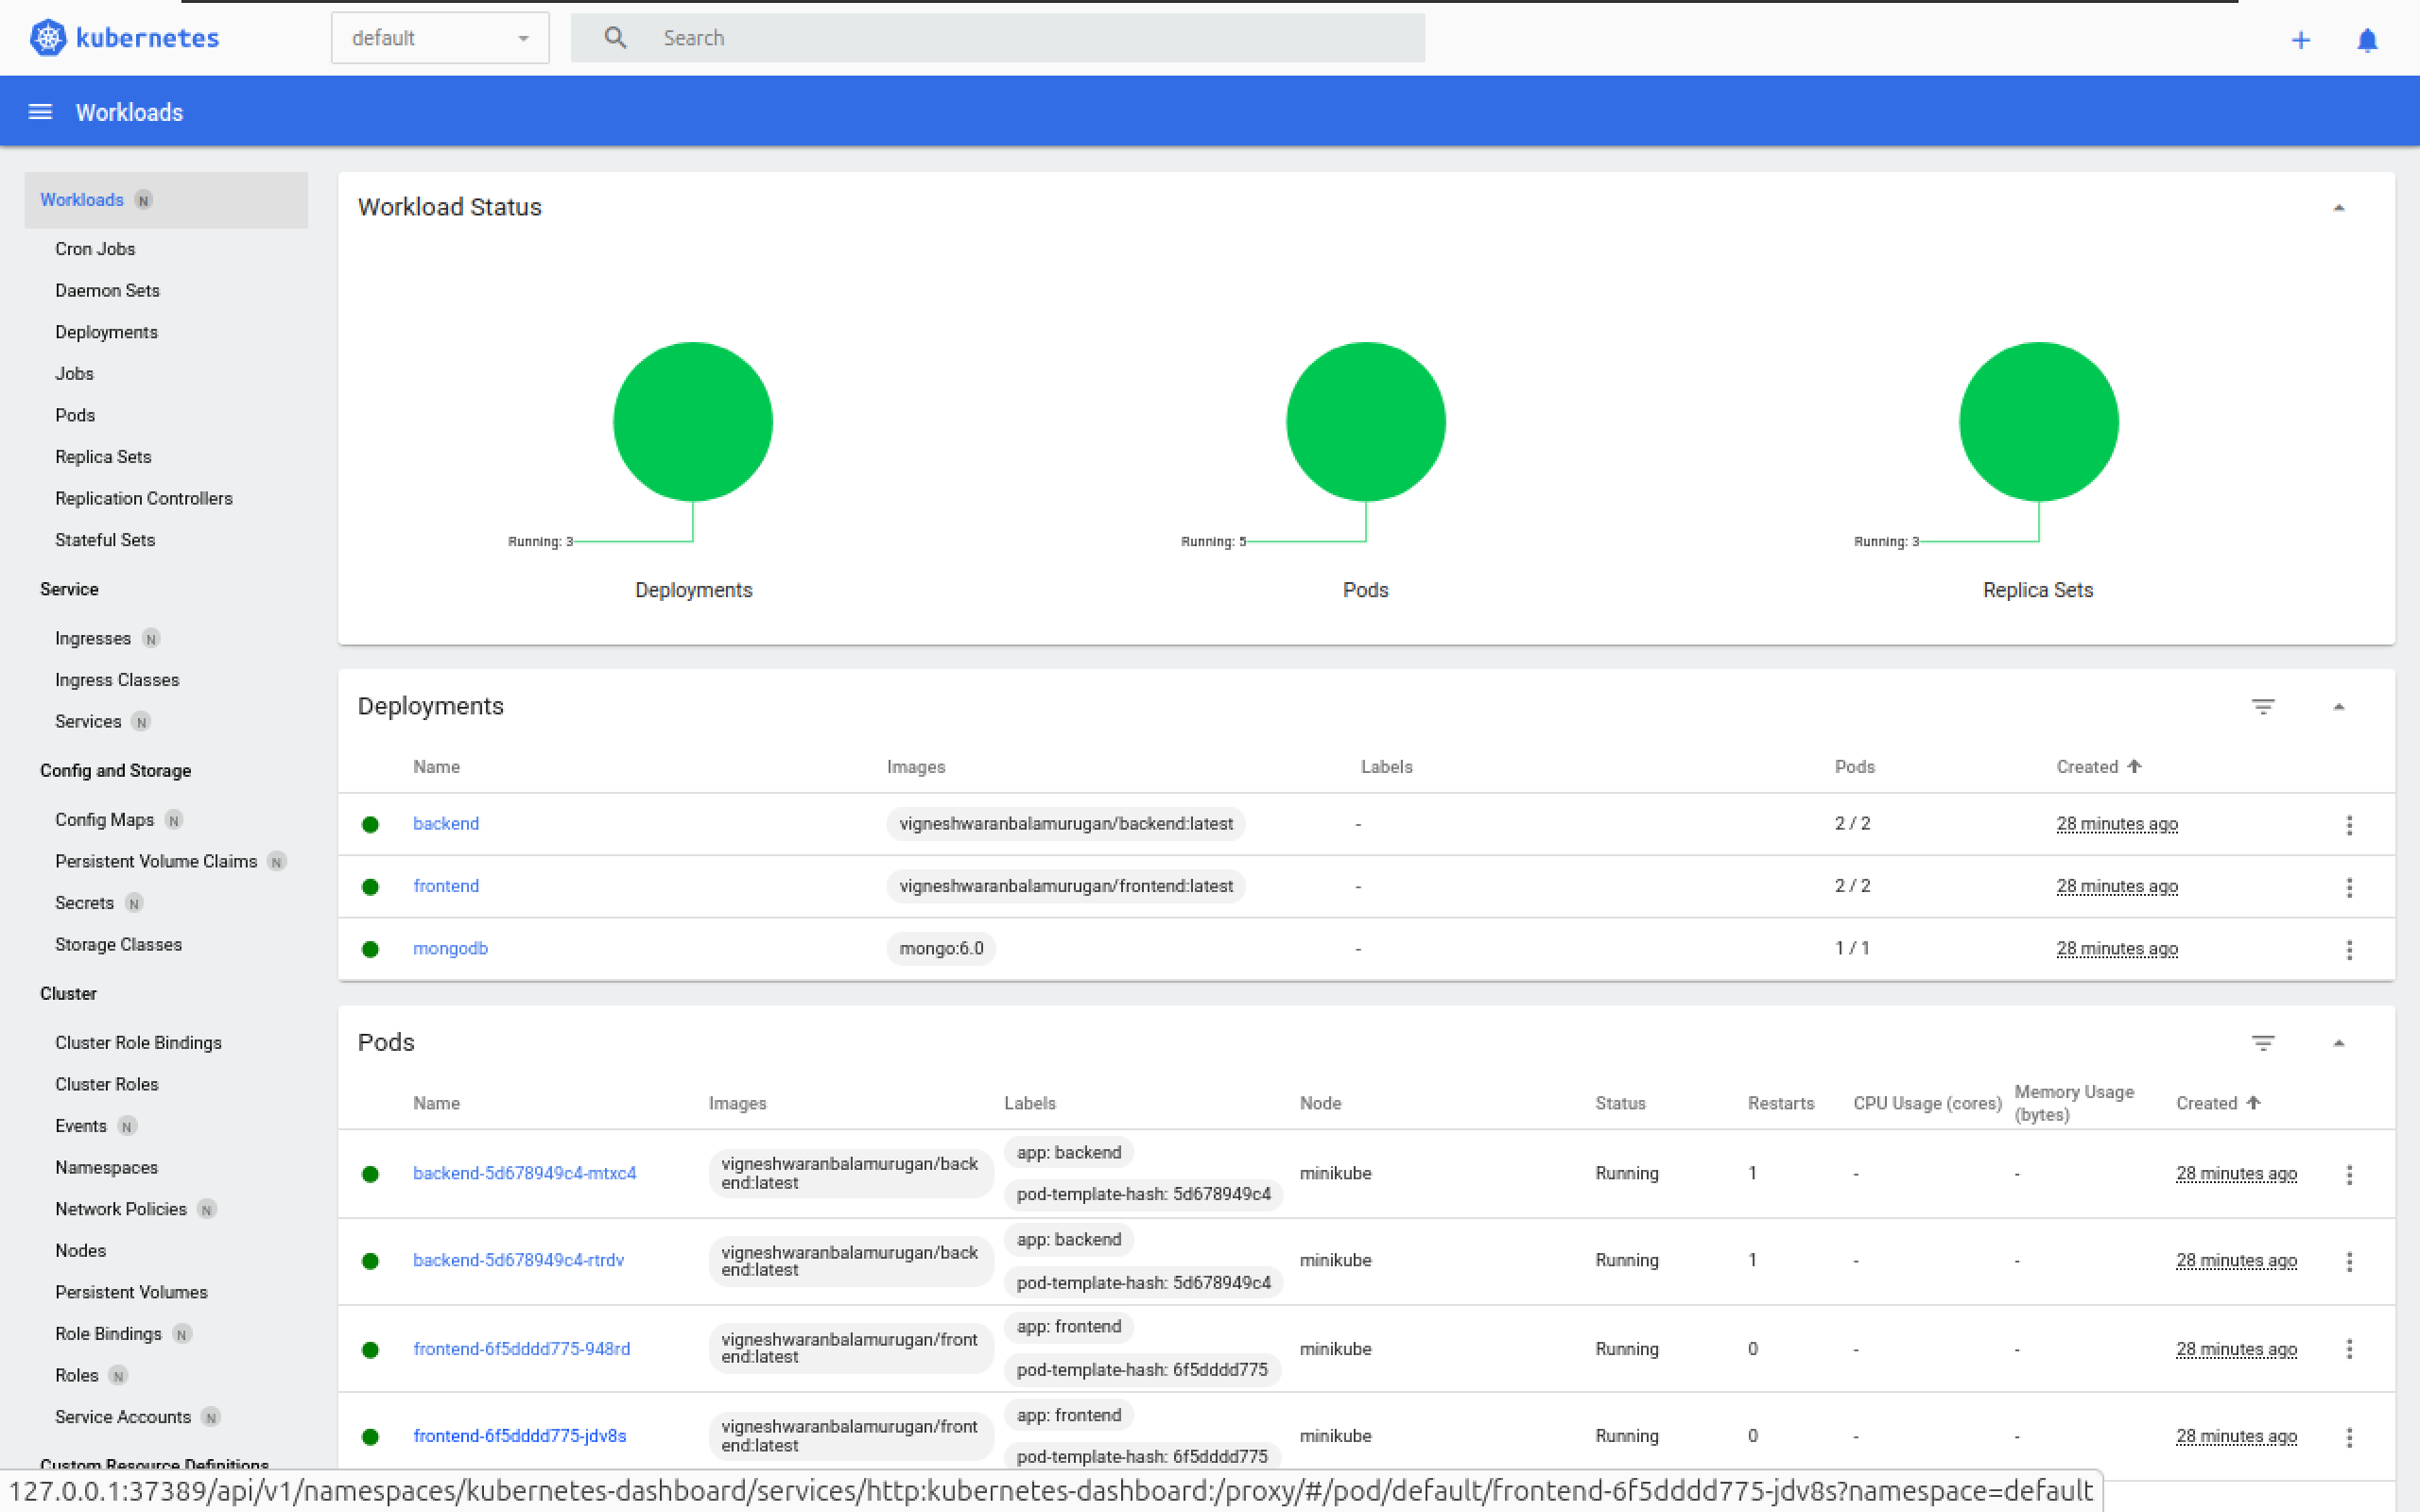Go to Replica Sets in sidebar
Screen dimensions: 2420x1512
103,457
